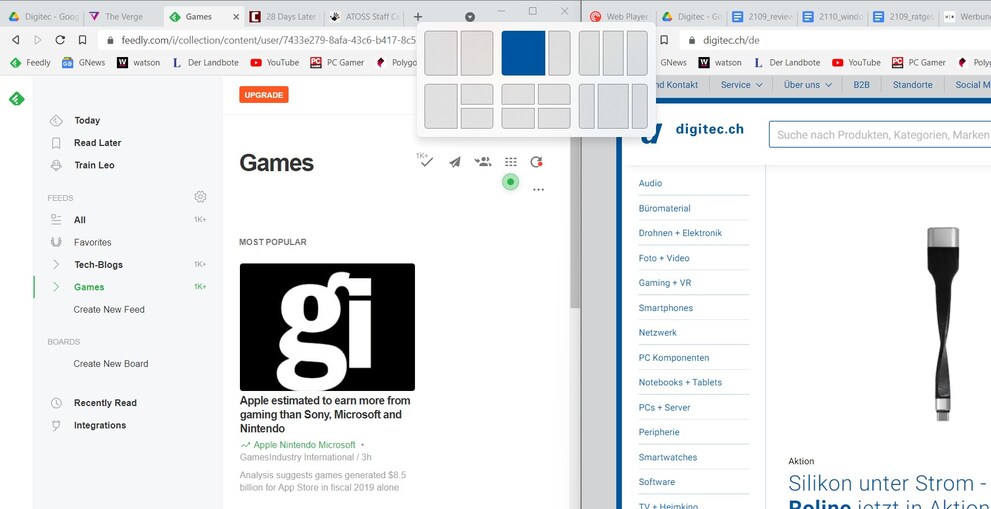Open Favorites in Feedly sidebar
The image size is (991, 509).
pos(92,242)
